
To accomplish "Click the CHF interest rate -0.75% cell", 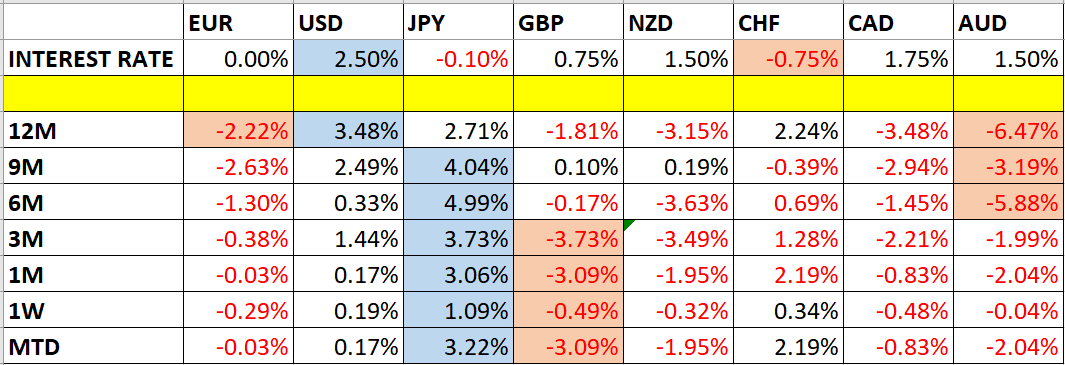I will [x=789, y=58].
